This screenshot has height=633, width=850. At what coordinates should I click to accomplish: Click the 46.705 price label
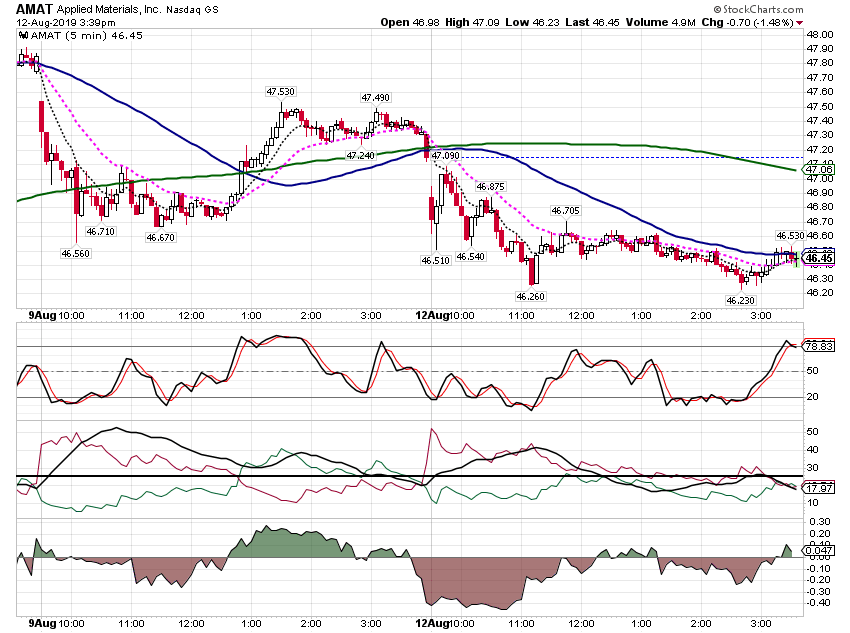tap(565, 210)
